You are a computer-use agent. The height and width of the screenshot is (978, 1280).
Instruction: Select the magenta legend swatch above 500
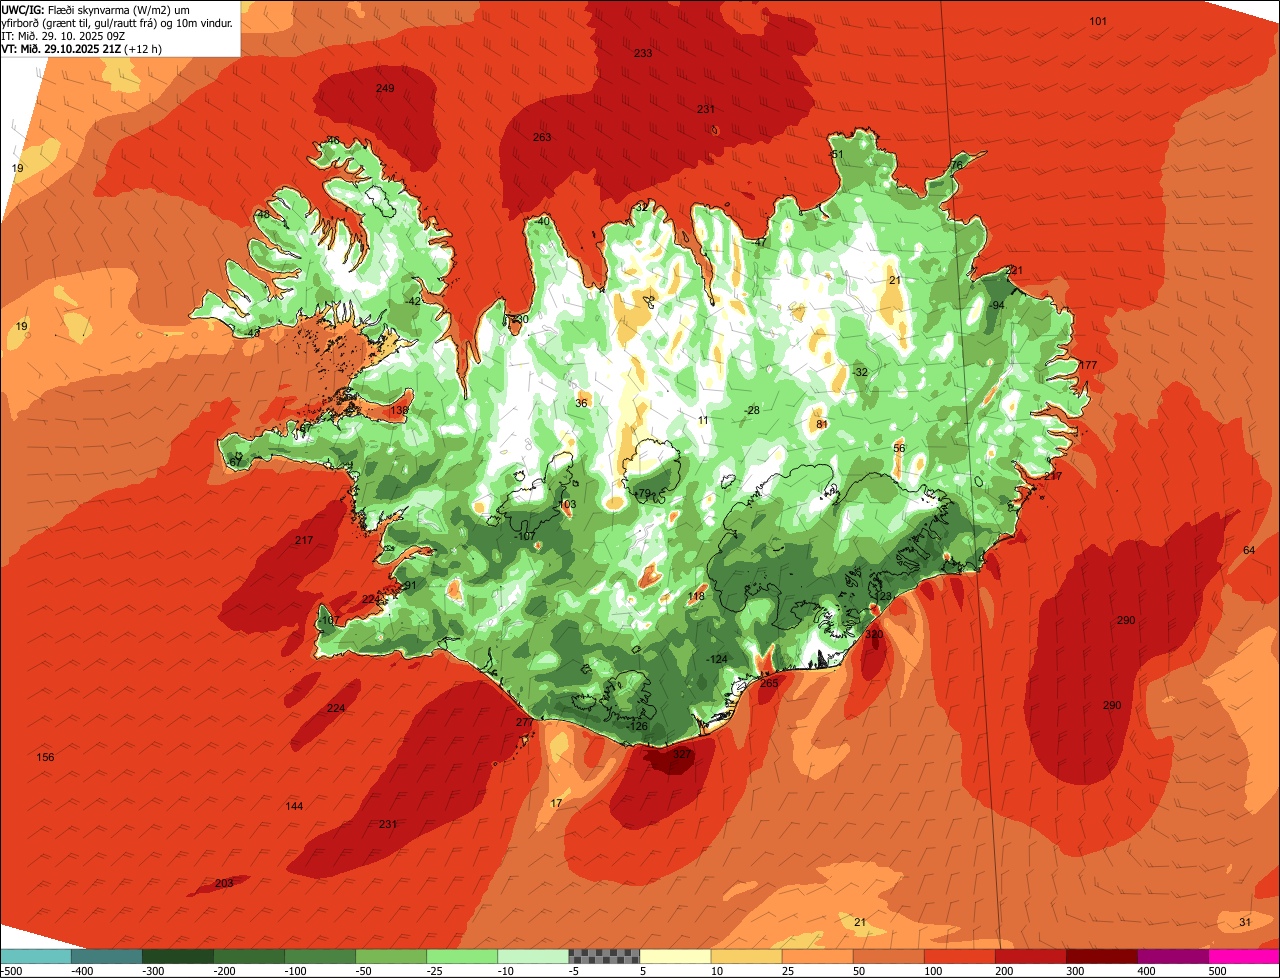1244,956
